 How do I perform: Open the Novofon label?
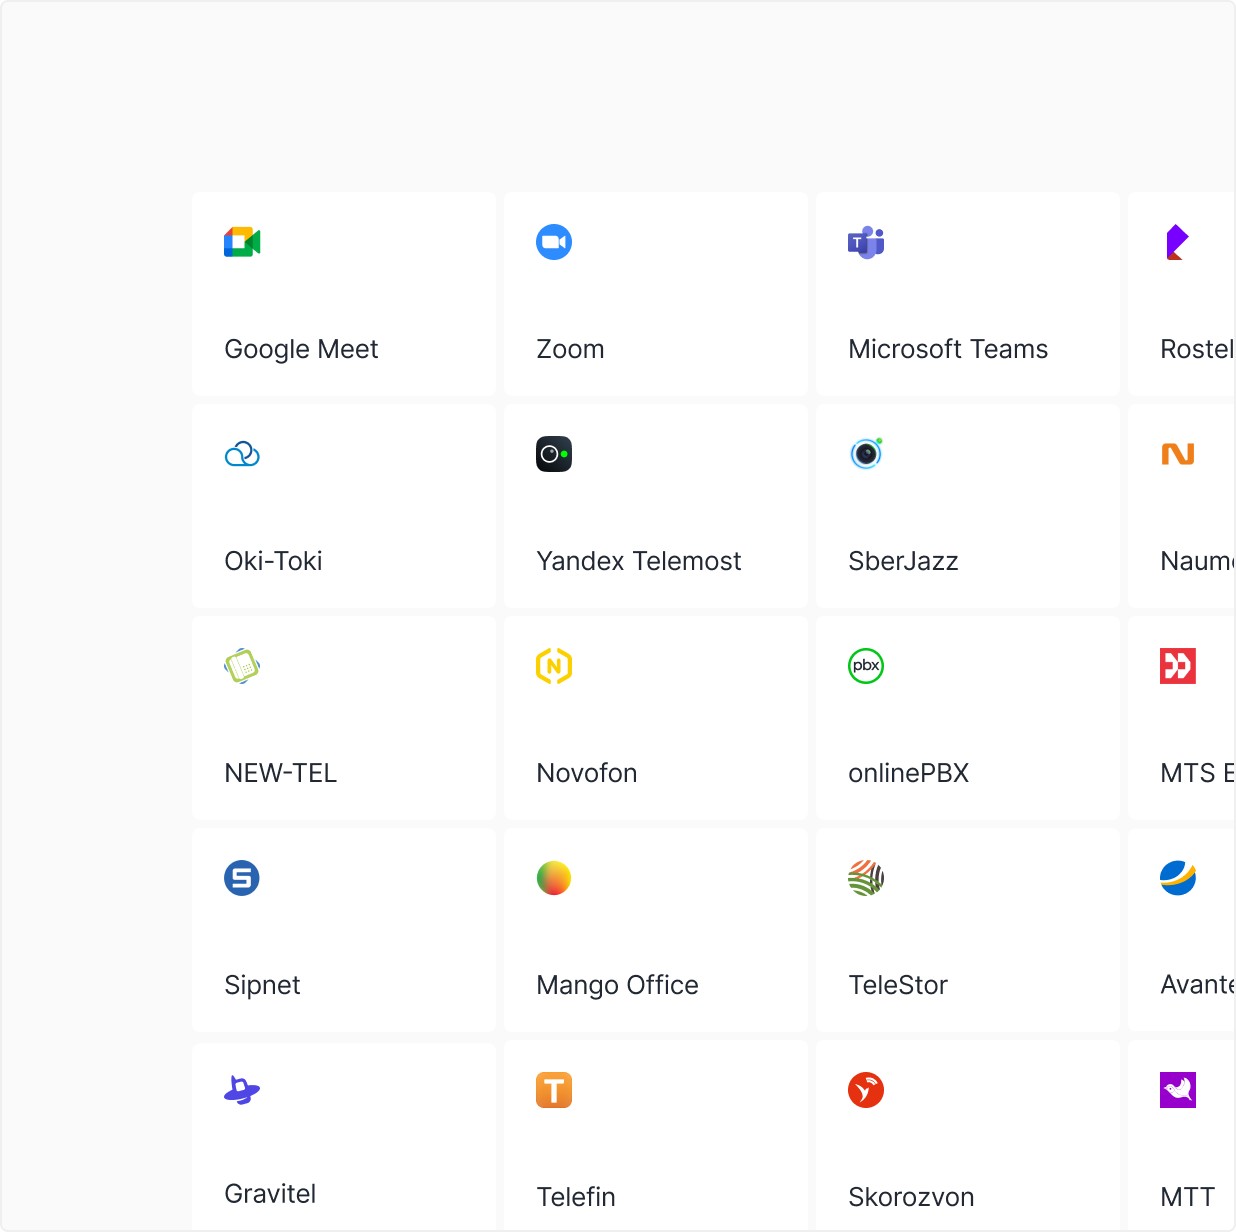[587, 773]
